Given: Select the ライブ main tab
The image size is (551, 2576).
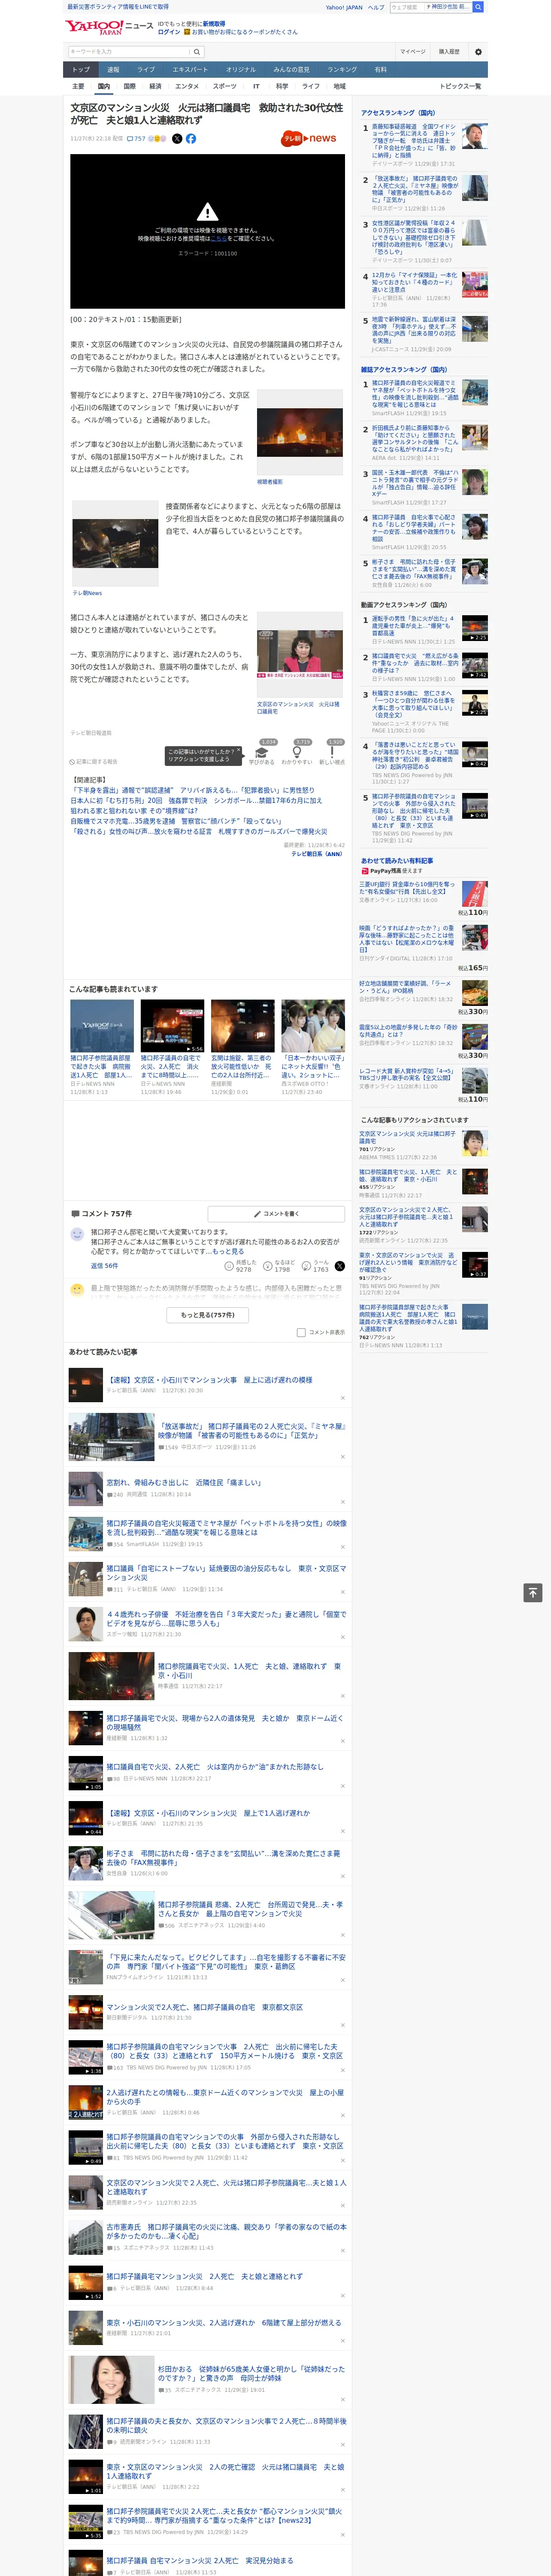Looking at the screenshot, I should coord(146,69).
